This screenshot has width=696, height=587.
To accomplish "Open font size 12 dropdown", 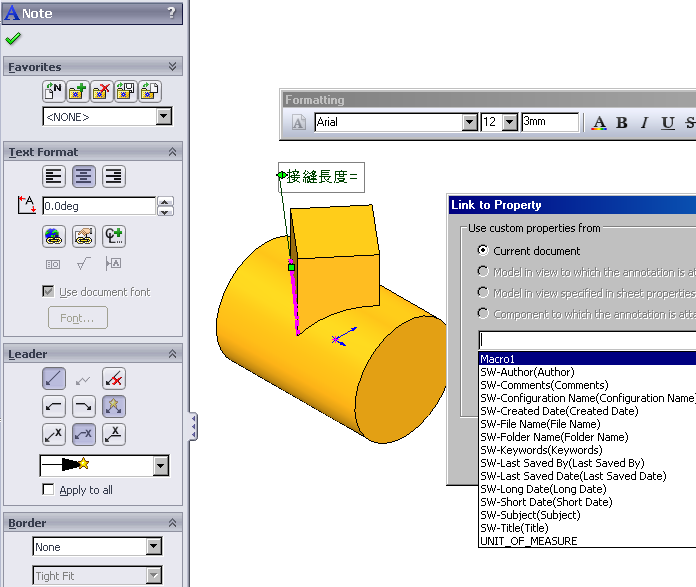I will tap(510, 122).
